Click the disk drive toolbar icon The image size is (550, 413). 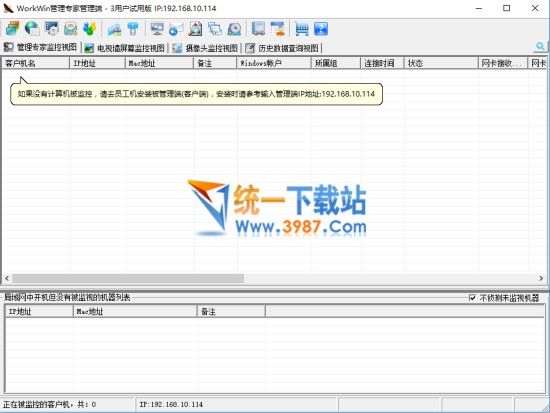234,29
